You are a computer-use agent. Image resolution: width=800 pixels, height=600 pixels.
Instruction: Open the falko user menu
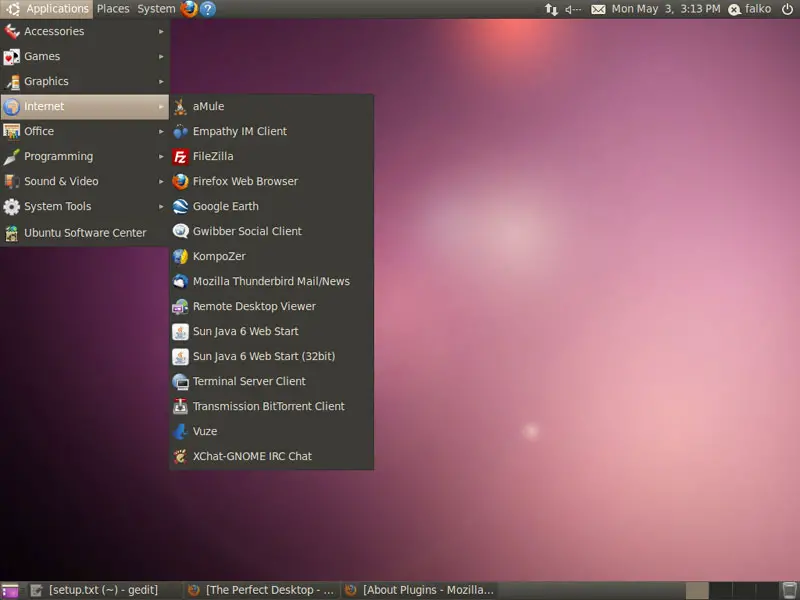click(x=749, y=9)
